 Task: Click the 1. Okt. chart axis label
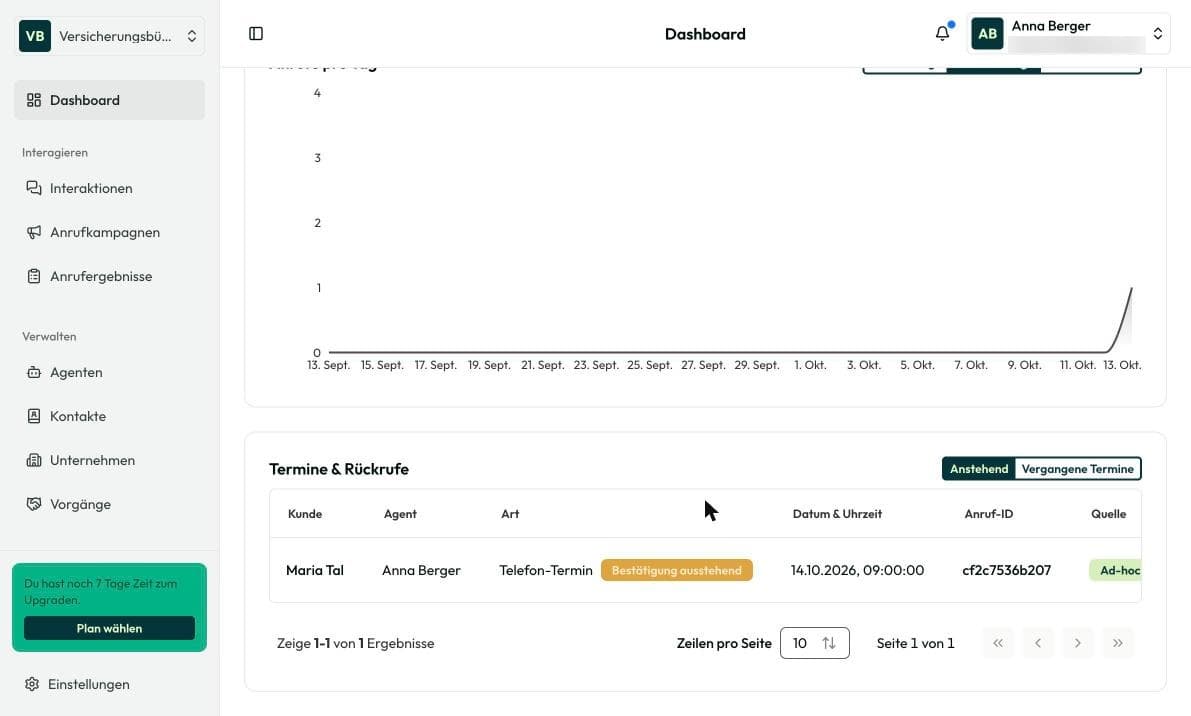click(810, 365)
